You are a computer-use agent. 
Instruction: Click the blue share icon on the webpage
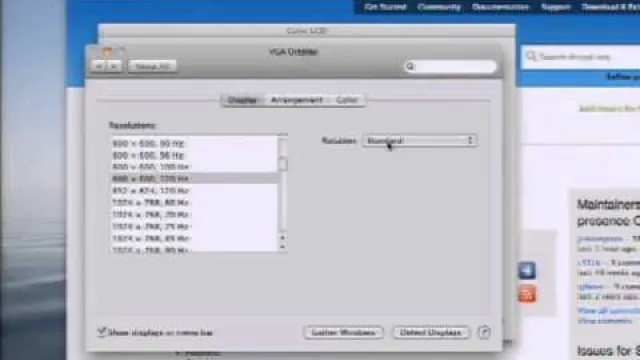tap(527, 271)
